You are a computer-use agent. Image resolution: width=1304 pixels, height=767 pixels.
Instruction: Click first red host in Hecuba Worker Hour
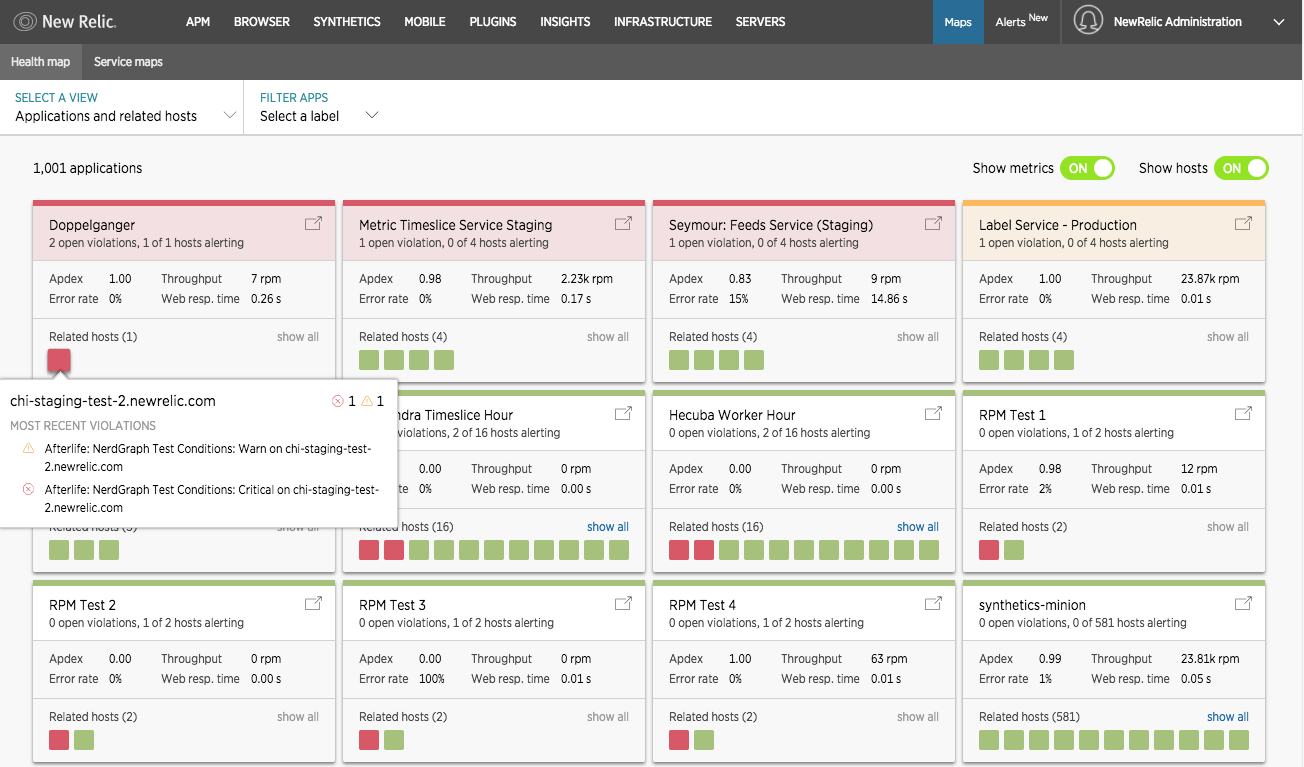[679, 550]
